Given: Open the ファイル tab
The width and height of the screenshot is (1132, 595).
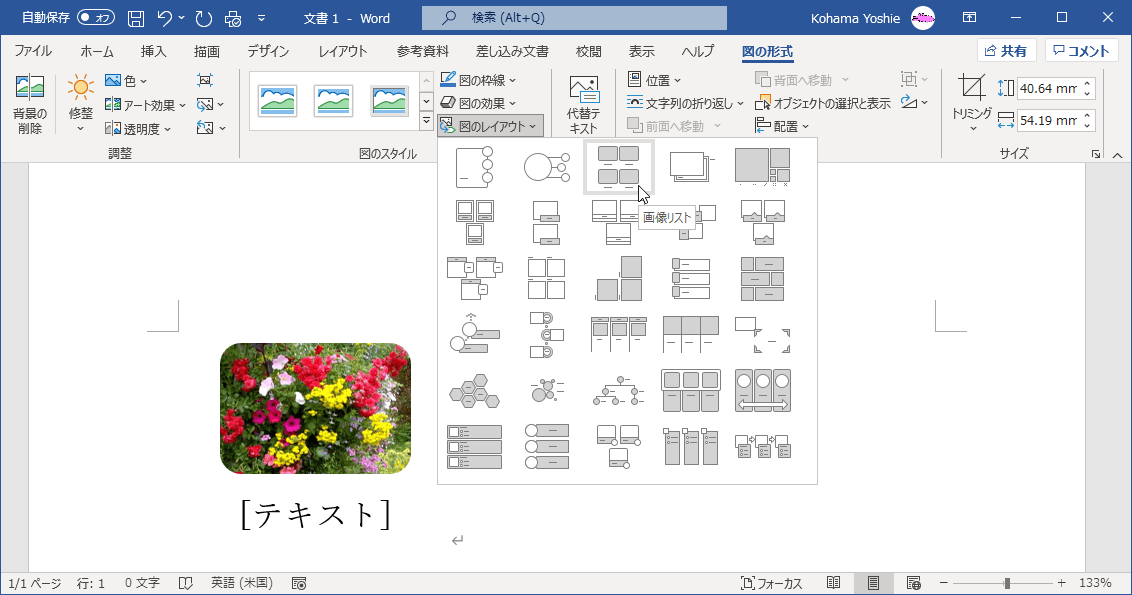Looking at the screenshot, I should [x=32, y=51].
